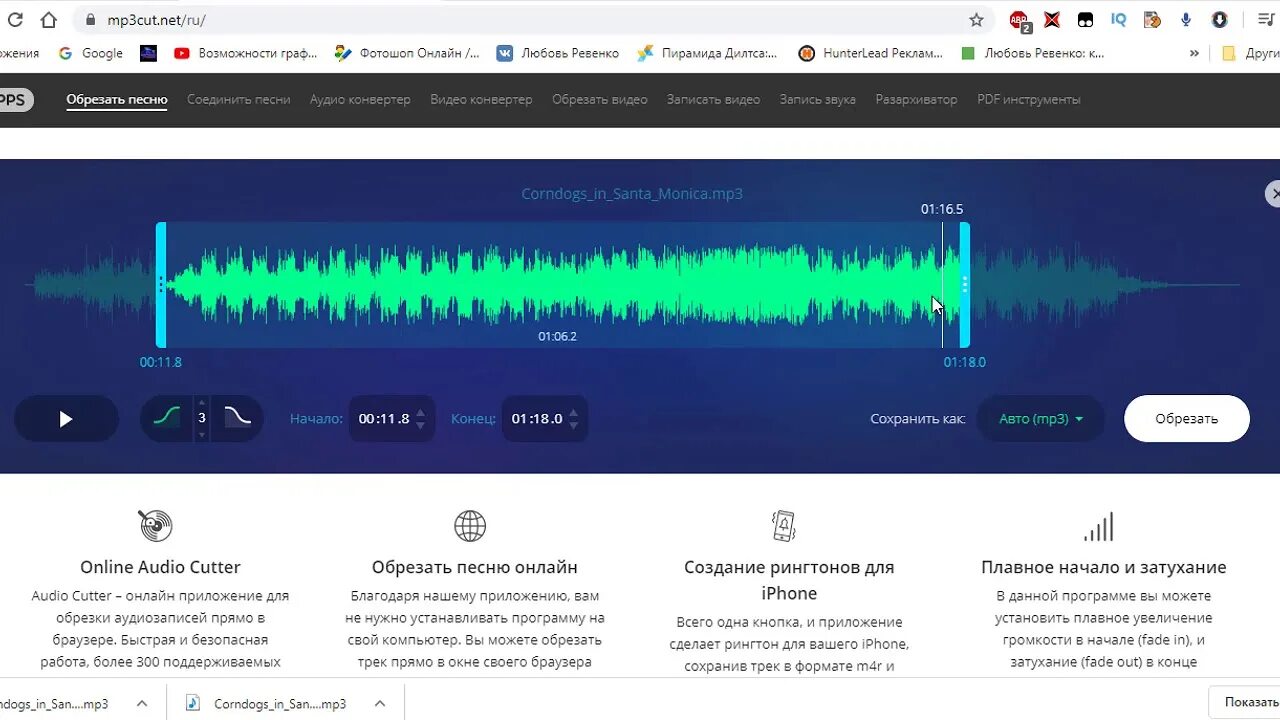Open the VK Любовь Ревенко bookmark
Image resolution: width=1280 pixels, height=720 pixels.
point(558,53)
